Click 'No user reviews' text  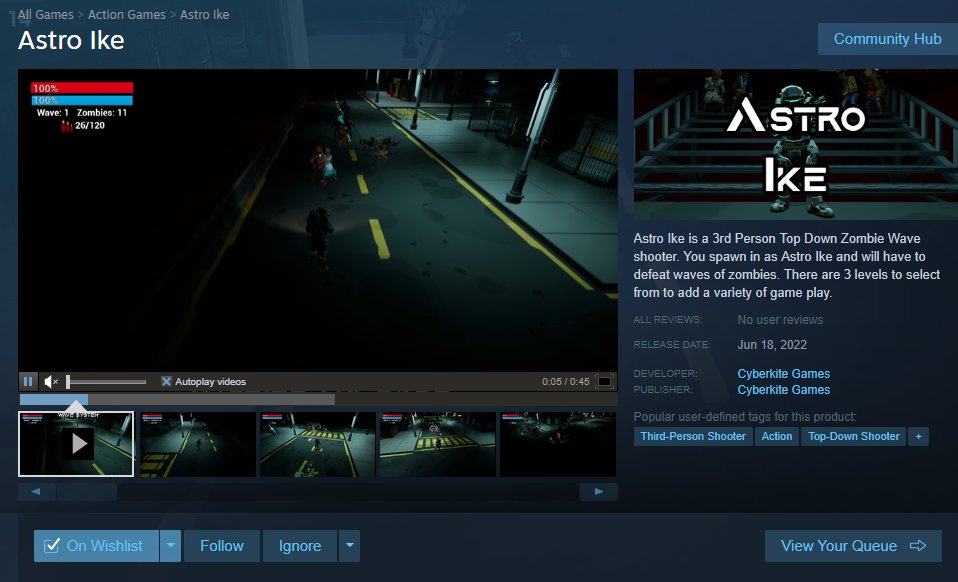[780, 320]
